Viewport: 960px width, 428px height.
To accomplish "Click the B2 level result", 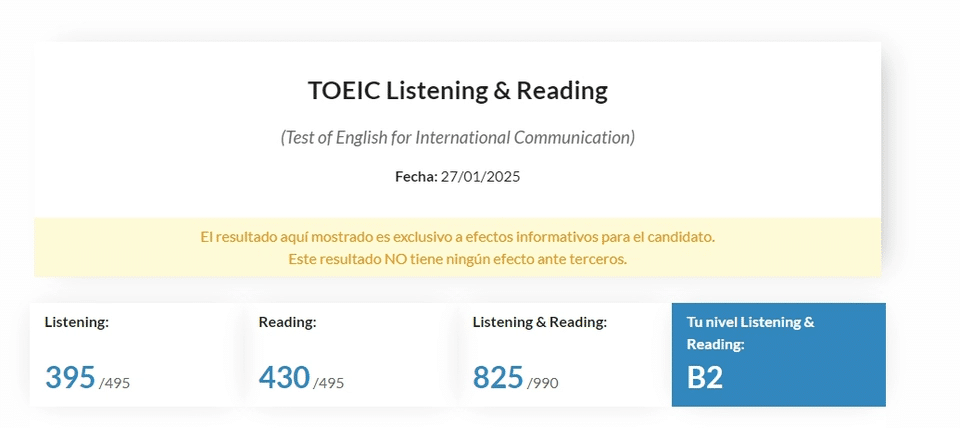I will coord(705,377).
